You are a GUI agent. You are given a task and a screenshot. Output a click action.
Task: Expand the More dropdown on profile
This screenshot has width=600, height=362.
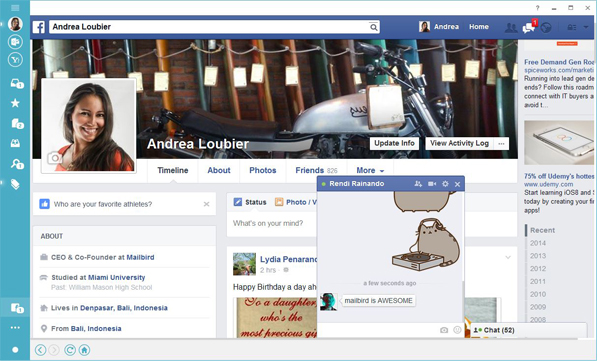pos(370,171)
